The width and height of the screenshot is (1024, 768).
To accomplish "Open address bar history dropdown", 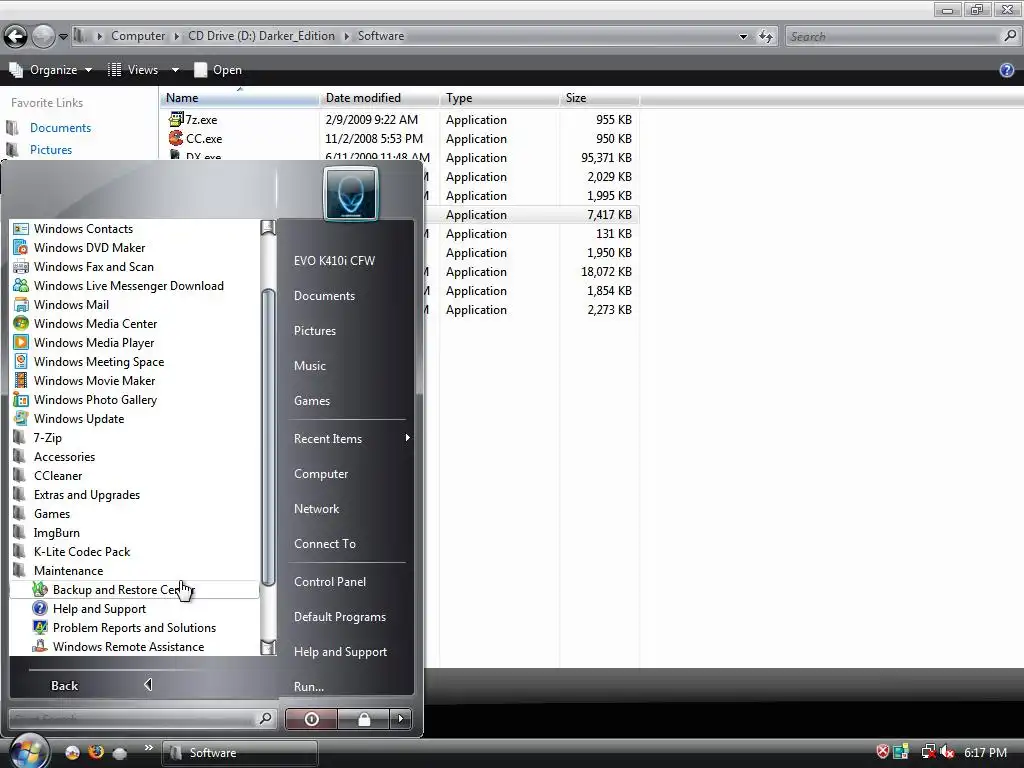I will tap(743, 37).
